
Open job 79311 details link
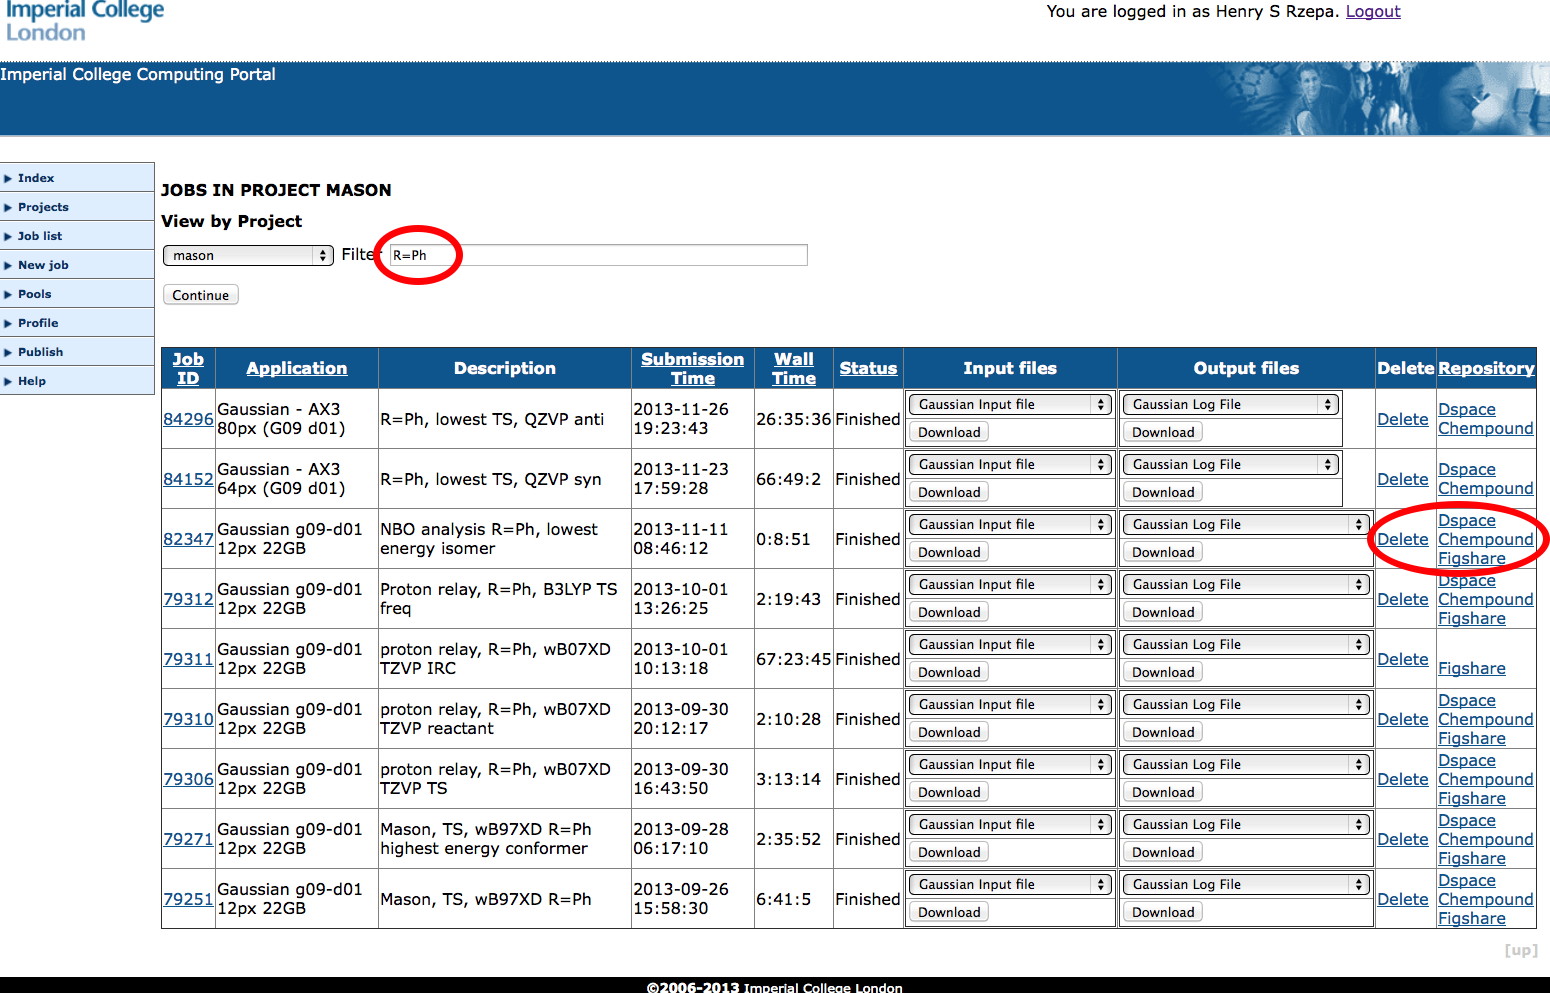(x=188, y=659)
